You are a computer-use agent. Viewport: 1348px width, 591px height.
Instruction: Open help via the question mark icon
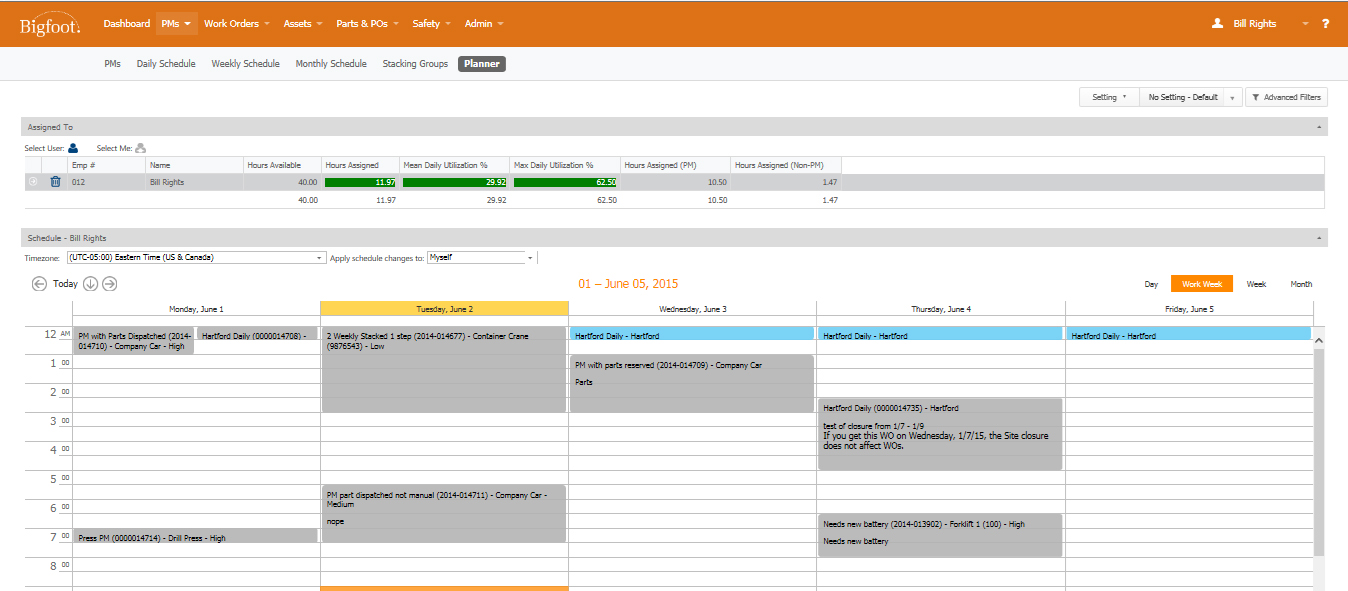pyautogui.click(x=1325, y=24)
